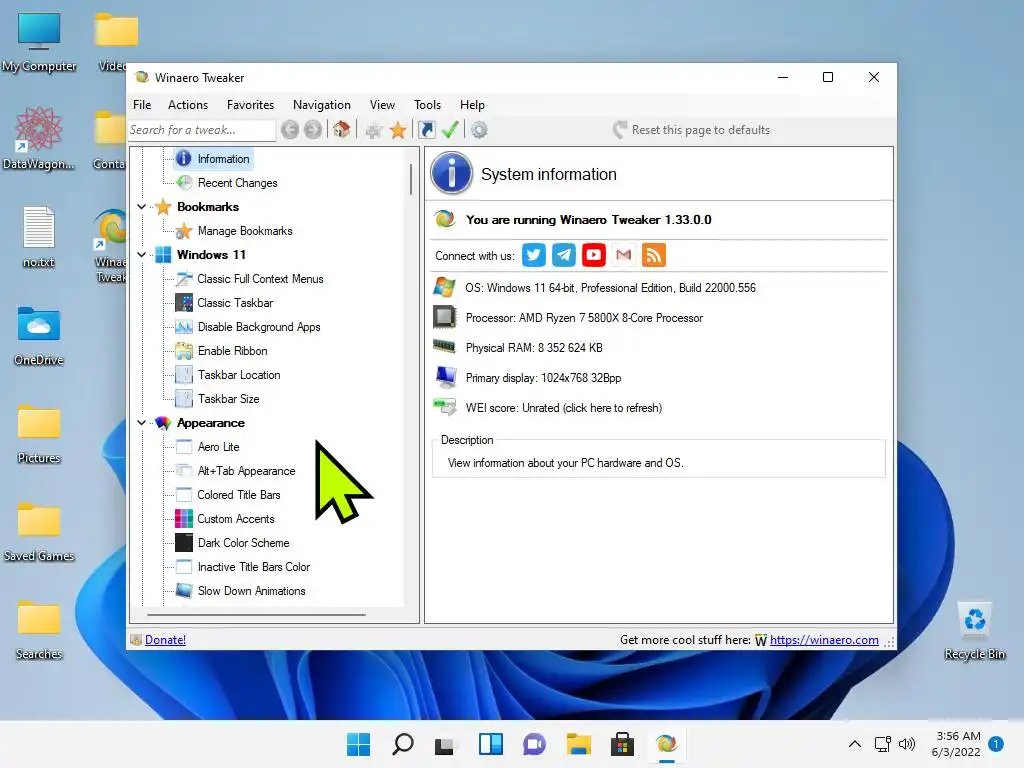Image resolution: width=1024 pixels, height=768 pixels.
Task: Open the Telegram link icon
Action: click(564, 255)
